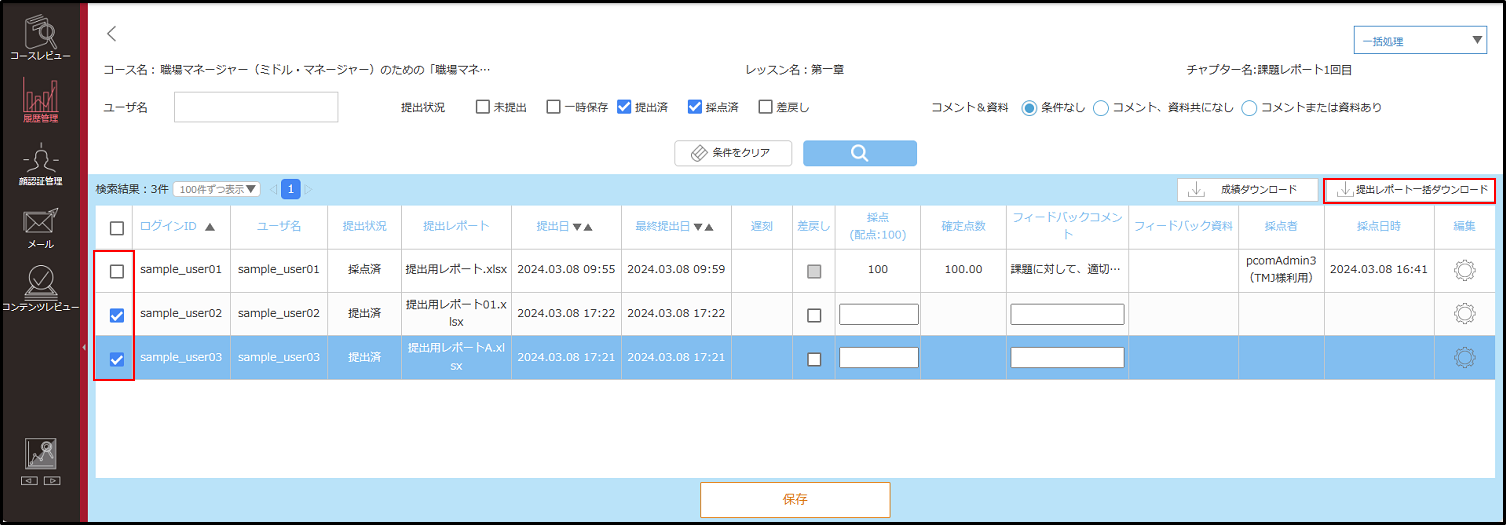Click the 採点 score field for sample_user03
This screenshot has width=1506, height=525.
879,357
